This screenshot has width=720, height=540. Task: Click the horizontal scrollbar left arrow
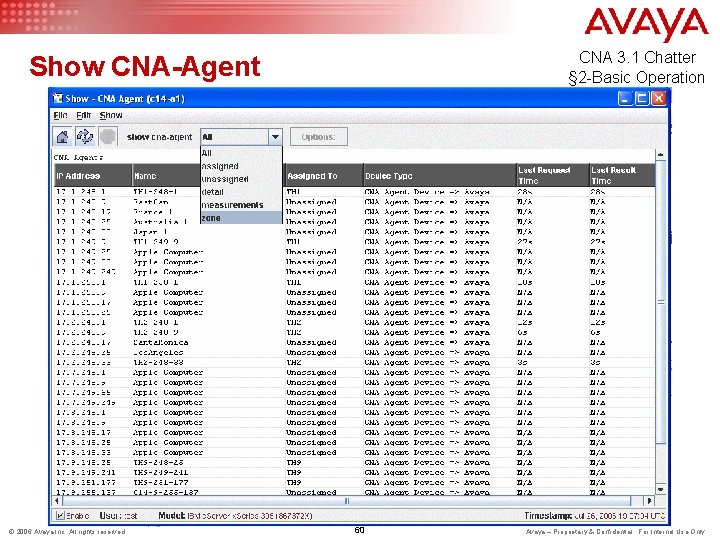[x=57, y=501]
